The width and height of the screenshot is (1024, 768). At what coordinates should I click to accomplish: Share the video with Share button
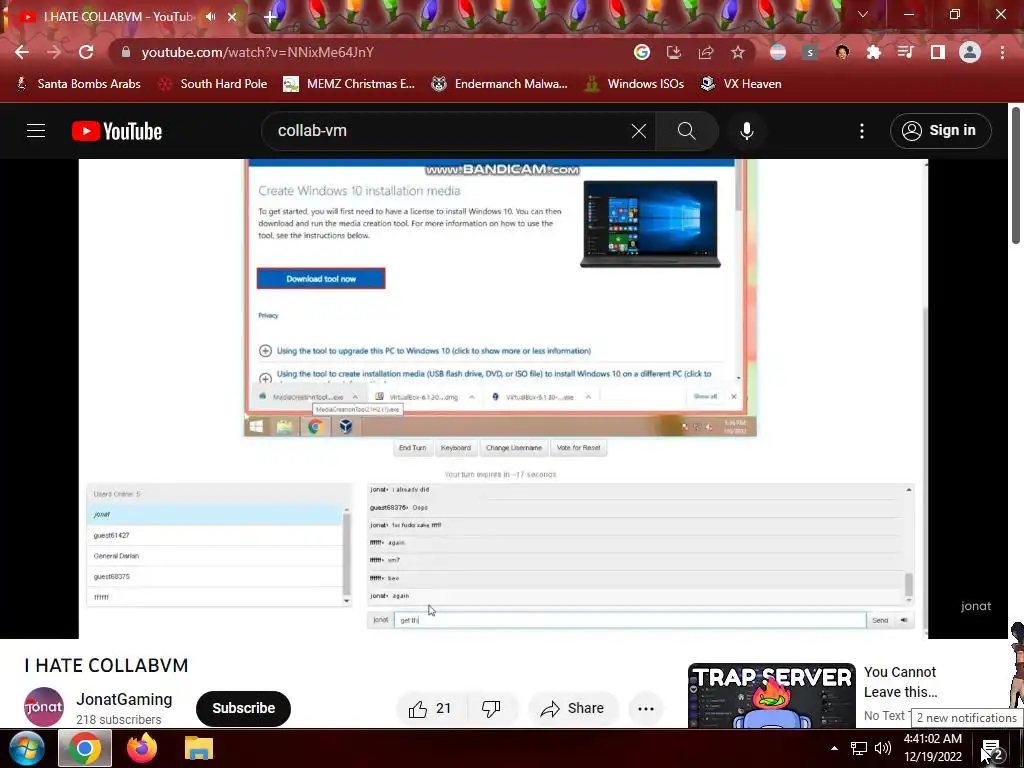(x=571, y=709)
